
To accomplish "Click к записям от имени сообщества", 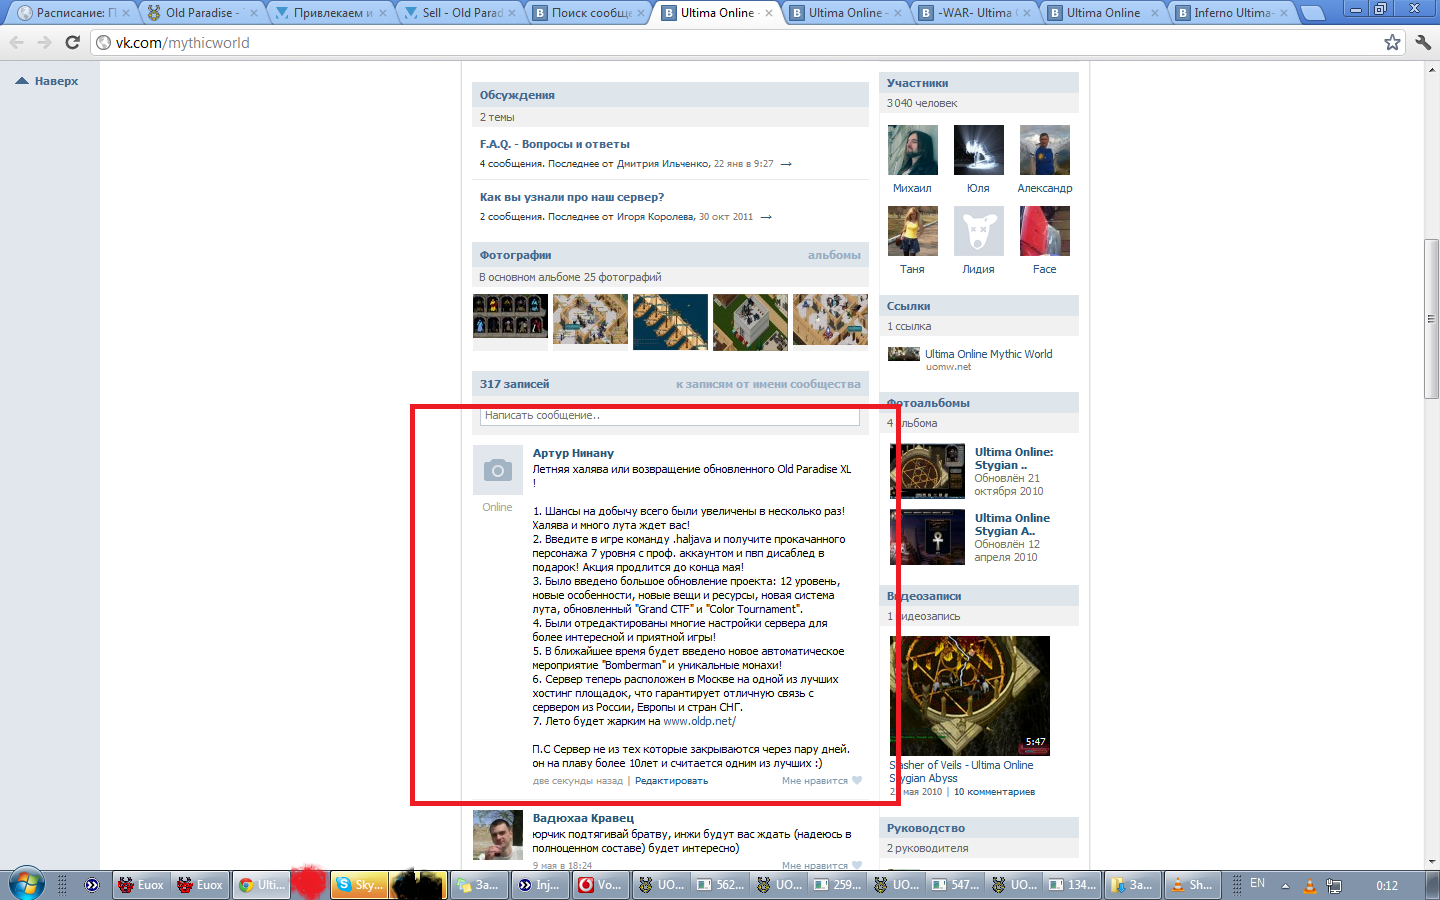I will (x=768, y=384).
